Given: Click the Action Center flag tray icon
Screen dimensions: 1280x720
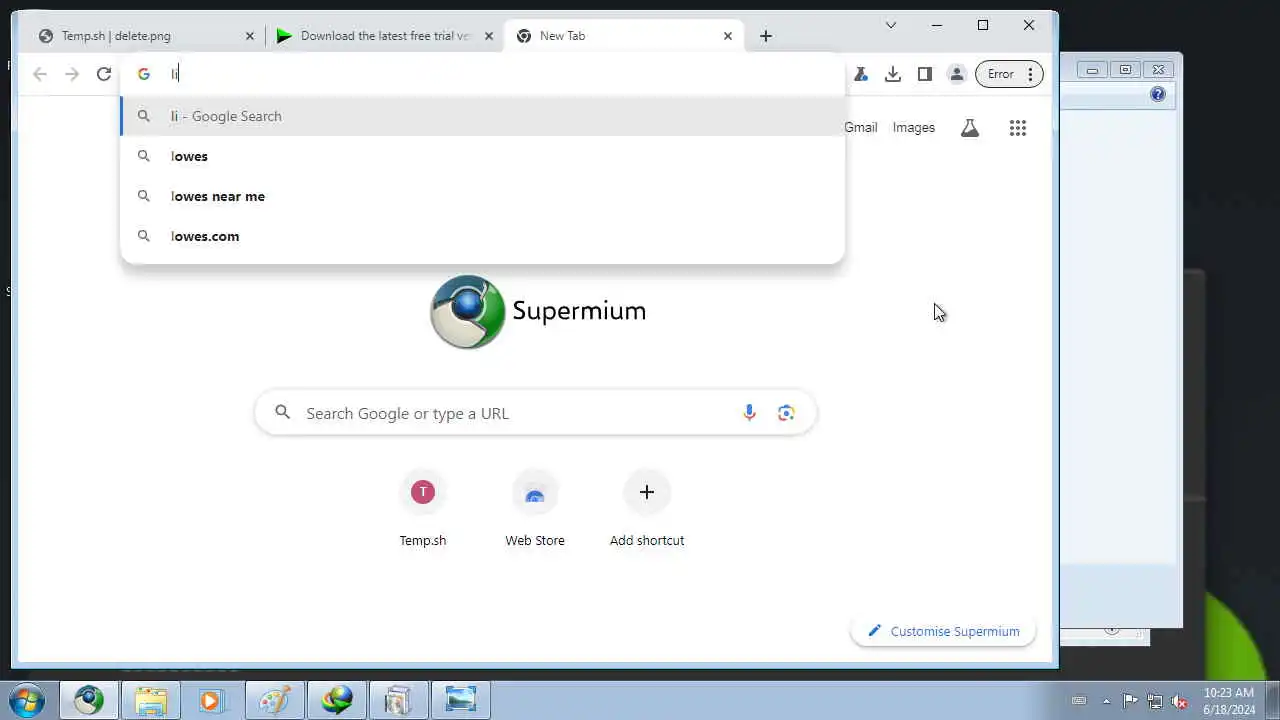Looking at the screenshot, I should (1130, 701).
